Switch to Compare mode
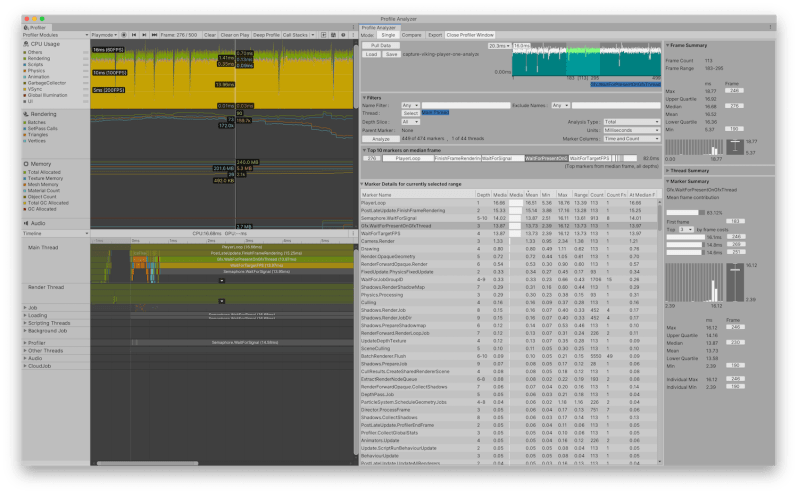Viewport: 798px width, 494px height. (411, 35)
